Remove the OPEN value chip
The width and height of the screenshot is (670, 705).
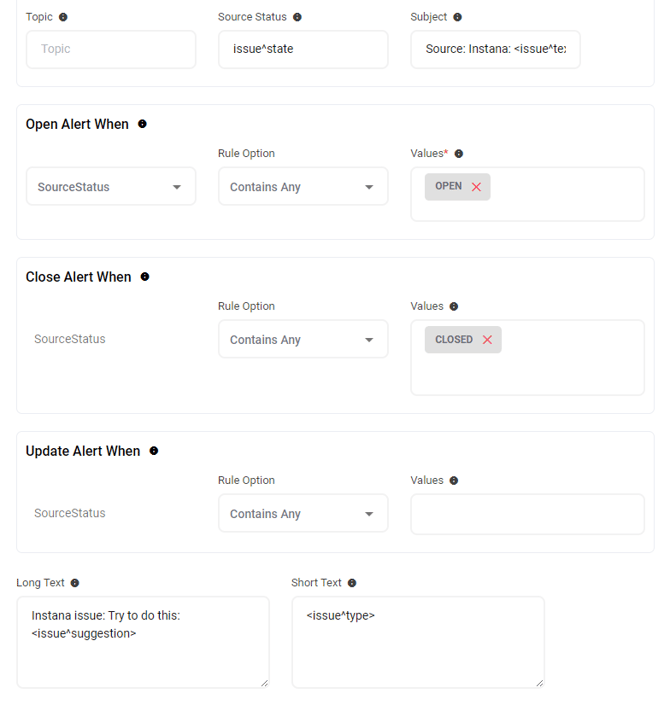(x=476, y=187)
